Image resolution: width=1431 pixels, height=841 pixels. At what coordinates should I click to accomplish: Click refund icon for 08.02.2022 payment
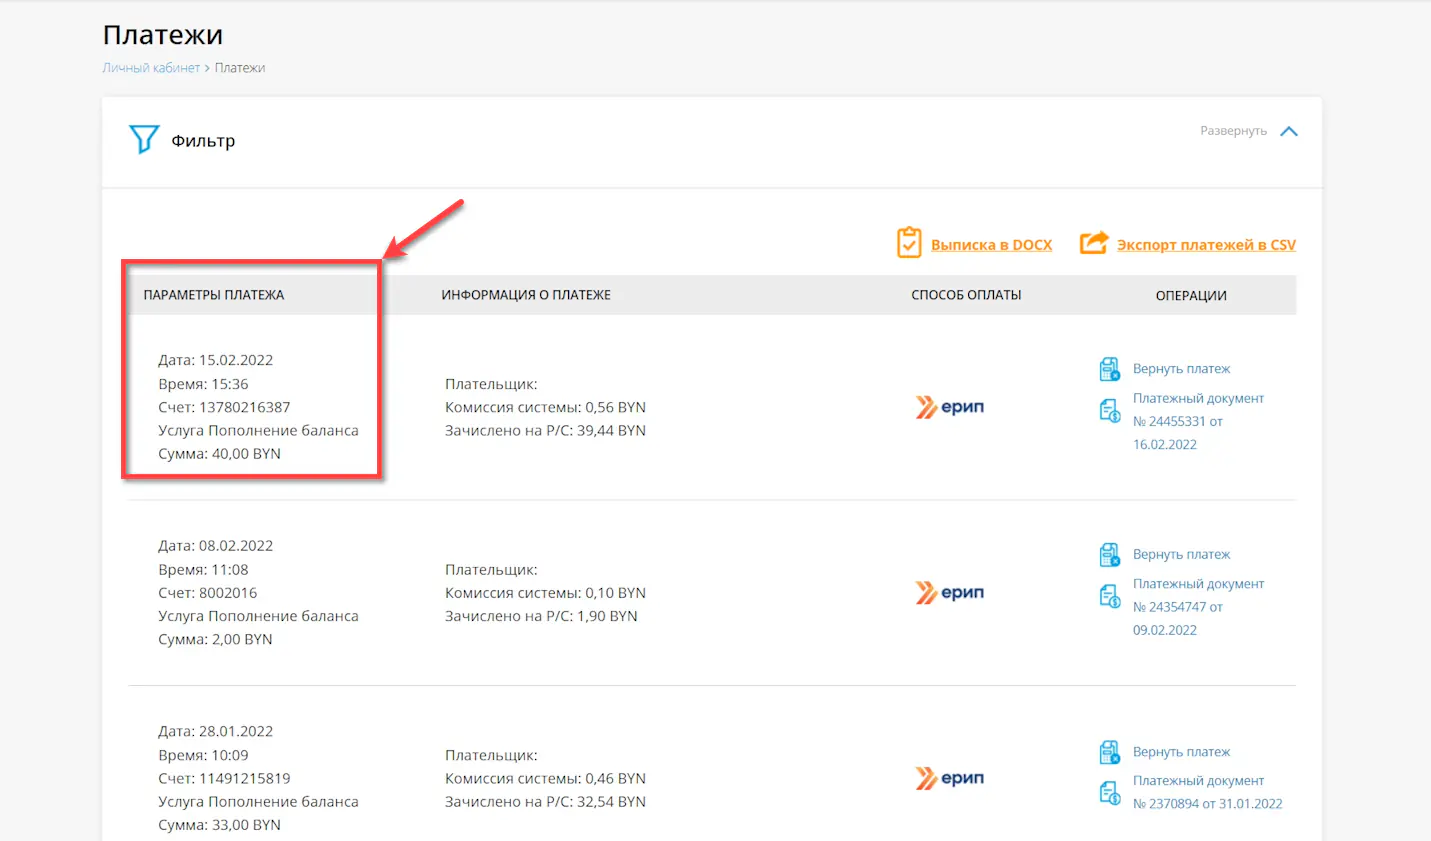1109,555
